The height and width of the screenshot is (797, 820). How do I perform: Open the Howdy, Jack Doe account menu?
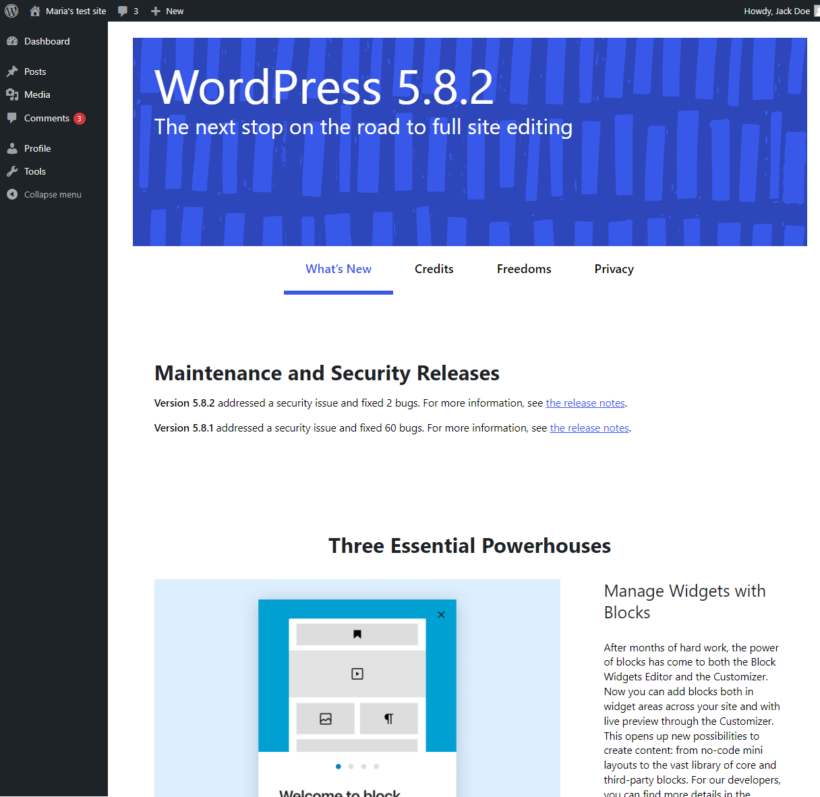point(776,10)
